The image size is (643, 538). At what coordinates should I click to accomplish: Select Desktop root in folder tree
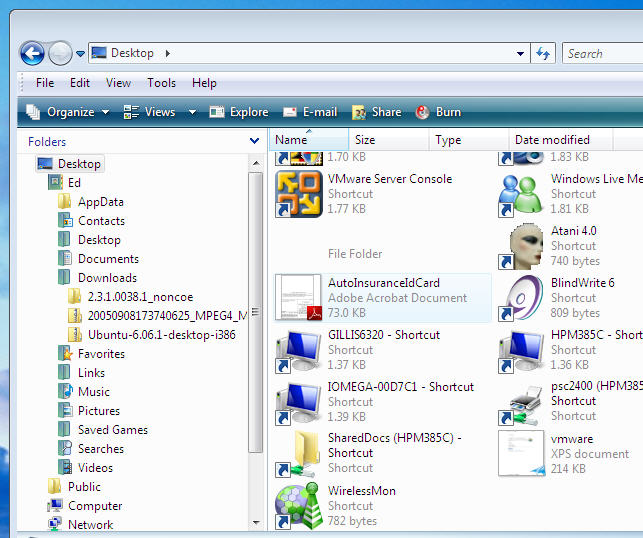coord(69,164)
